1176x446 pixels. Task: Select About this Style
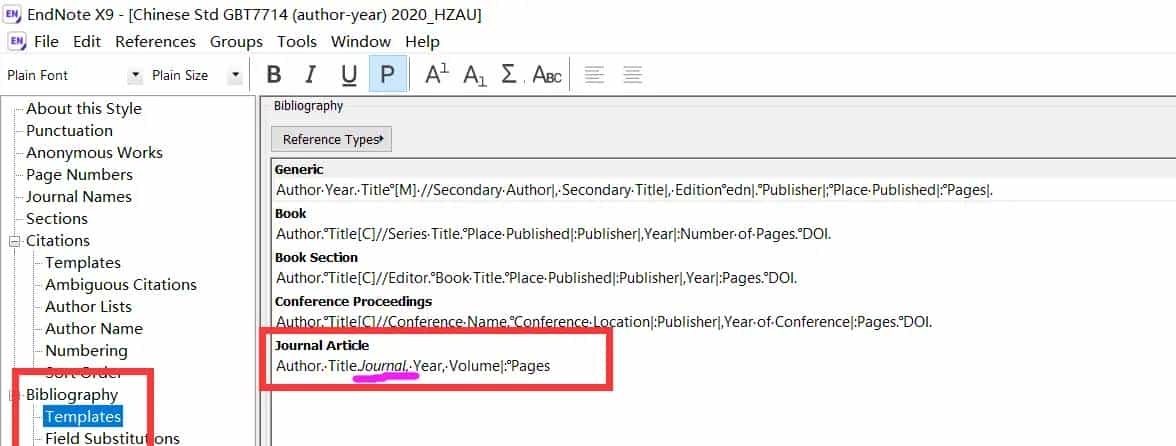click(84, 109)
